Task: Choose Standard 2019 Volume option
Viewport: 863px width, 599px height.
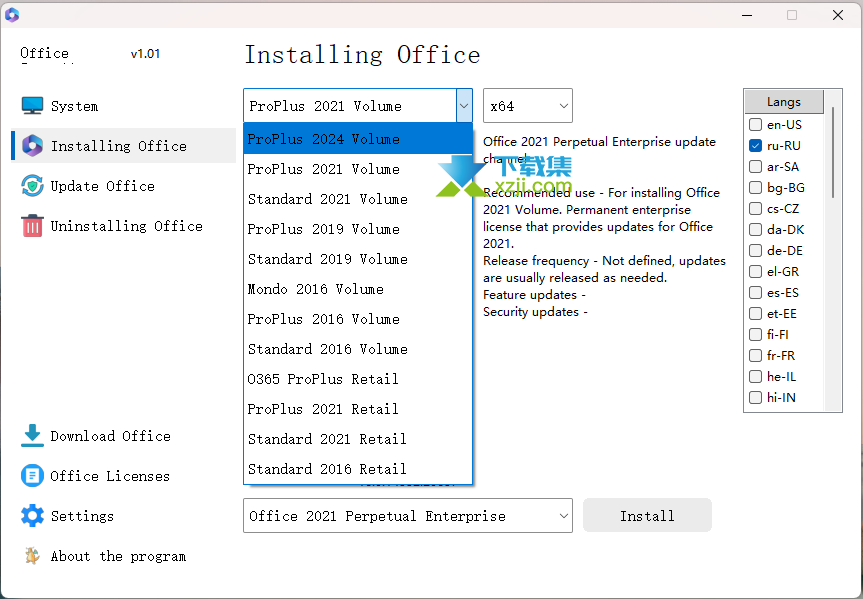Action: [358, 259]
